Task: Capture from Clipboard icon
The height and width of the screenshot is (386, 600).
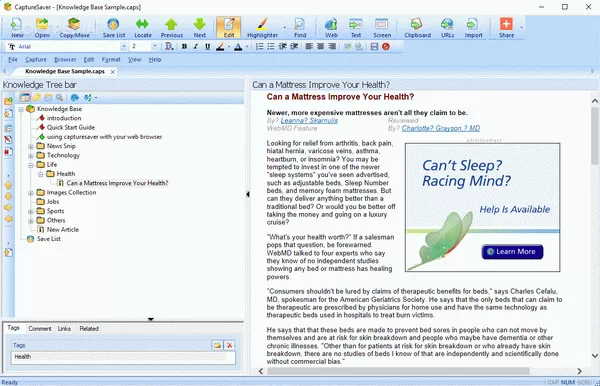Action: point(417,28)
